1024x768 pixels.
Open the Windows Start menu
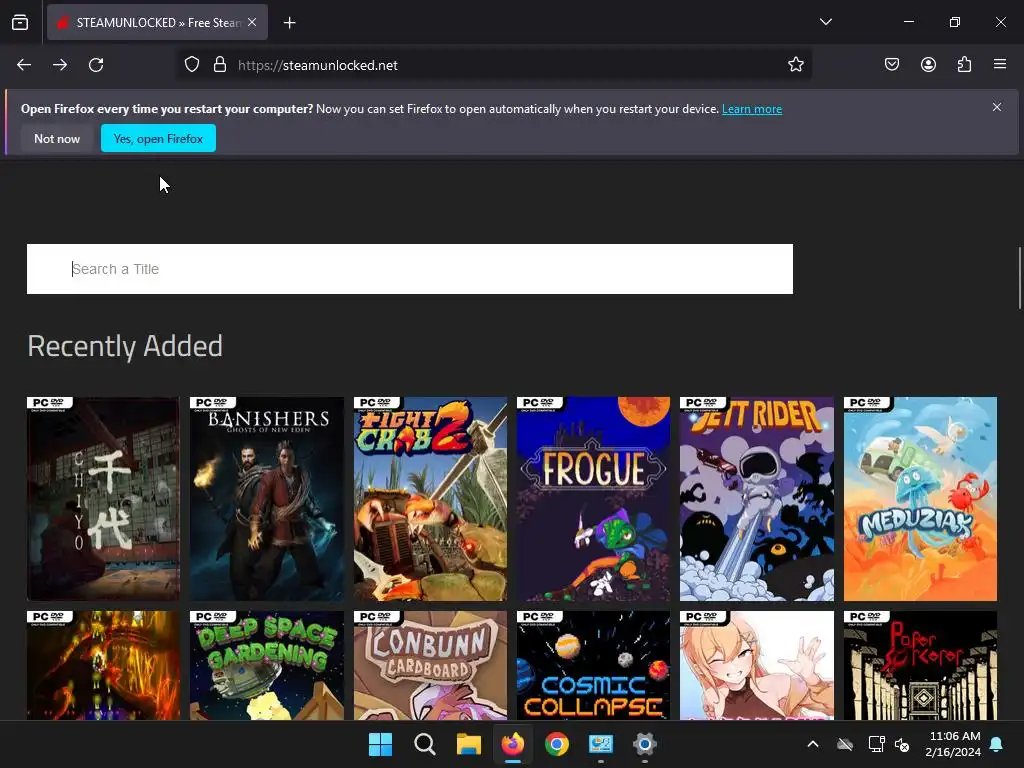380,744
